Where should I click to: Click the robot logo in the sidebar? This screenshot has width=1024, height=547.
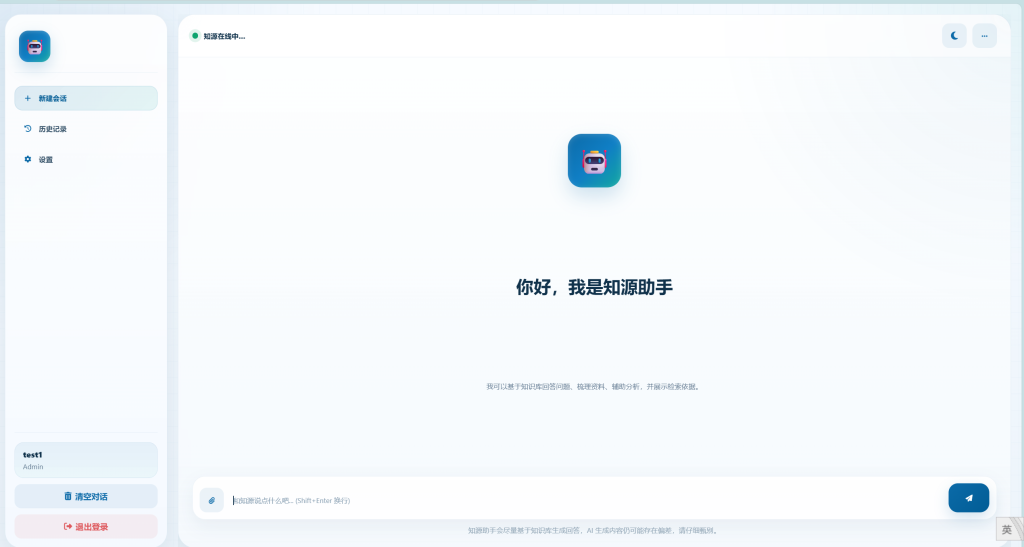click(x=35, y=46)
